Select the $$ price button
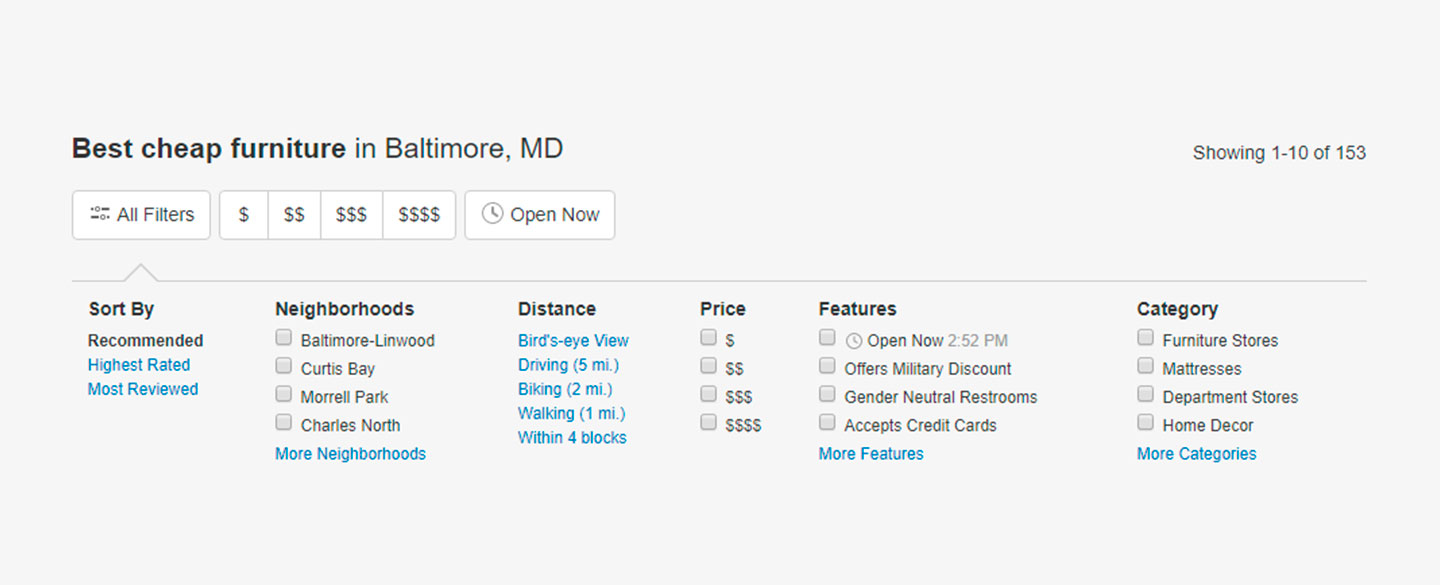The height and width of the screenshot is (585, 1440). [294, 215]
